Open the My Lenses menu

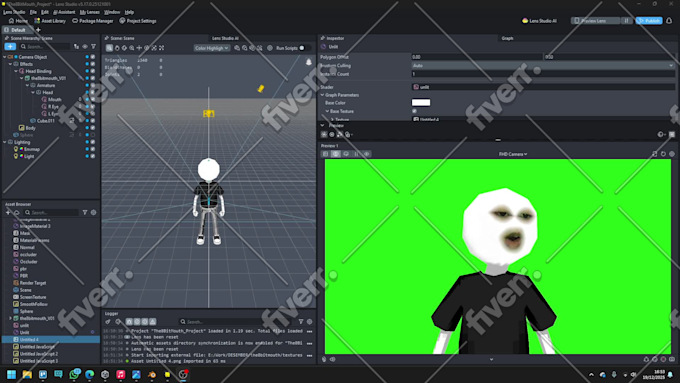[x=90, y=12]
